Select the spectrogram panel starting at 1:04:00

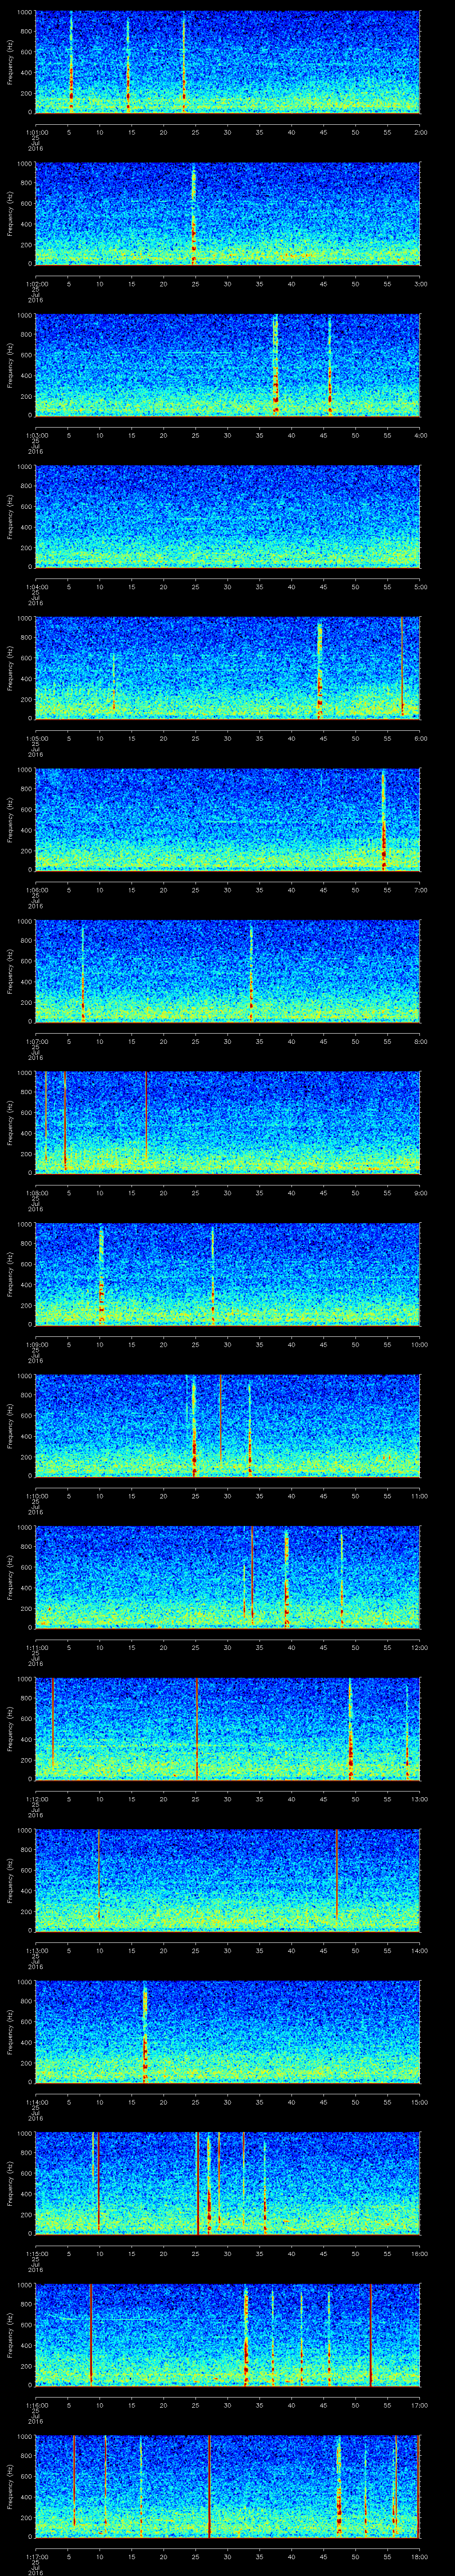[227, 516]
